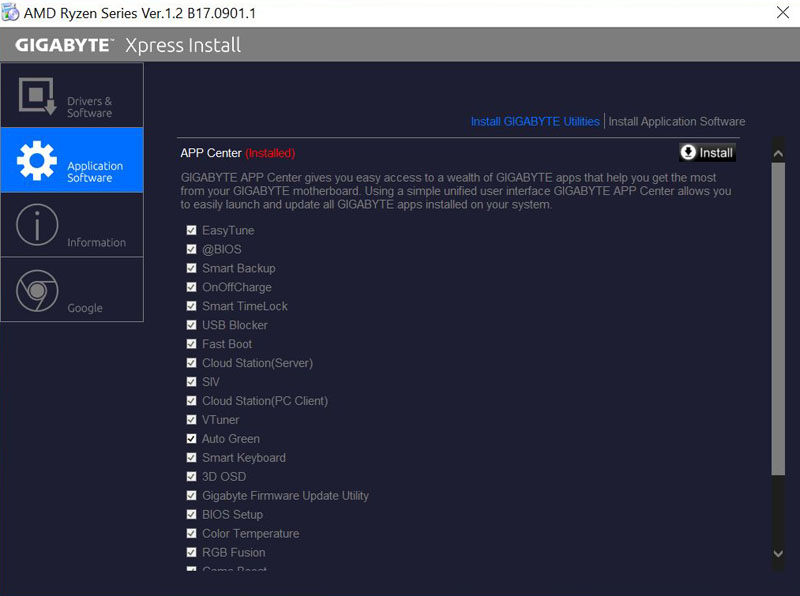
Task: Click the APP Center title text
Action: tap(211, 153)
